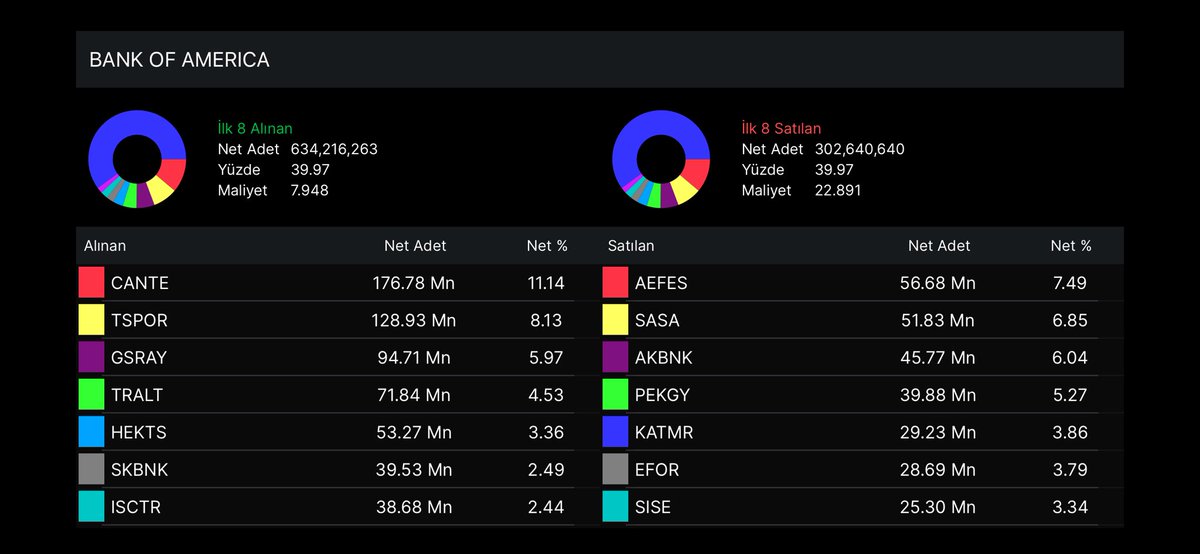Click the red swatch beside CANTE
The height and width of the screenshot is (554, 1200).
[91, 283]
